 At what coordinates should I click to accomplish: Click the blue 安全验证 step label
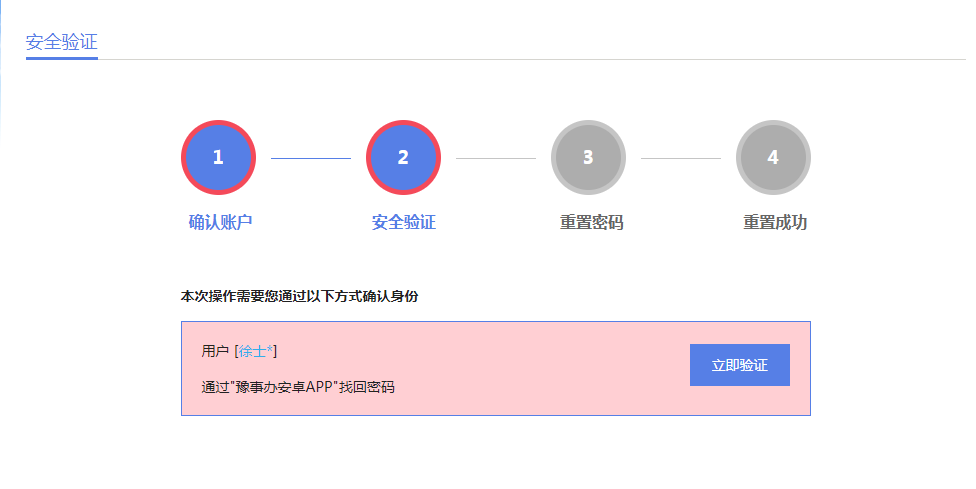404,222
